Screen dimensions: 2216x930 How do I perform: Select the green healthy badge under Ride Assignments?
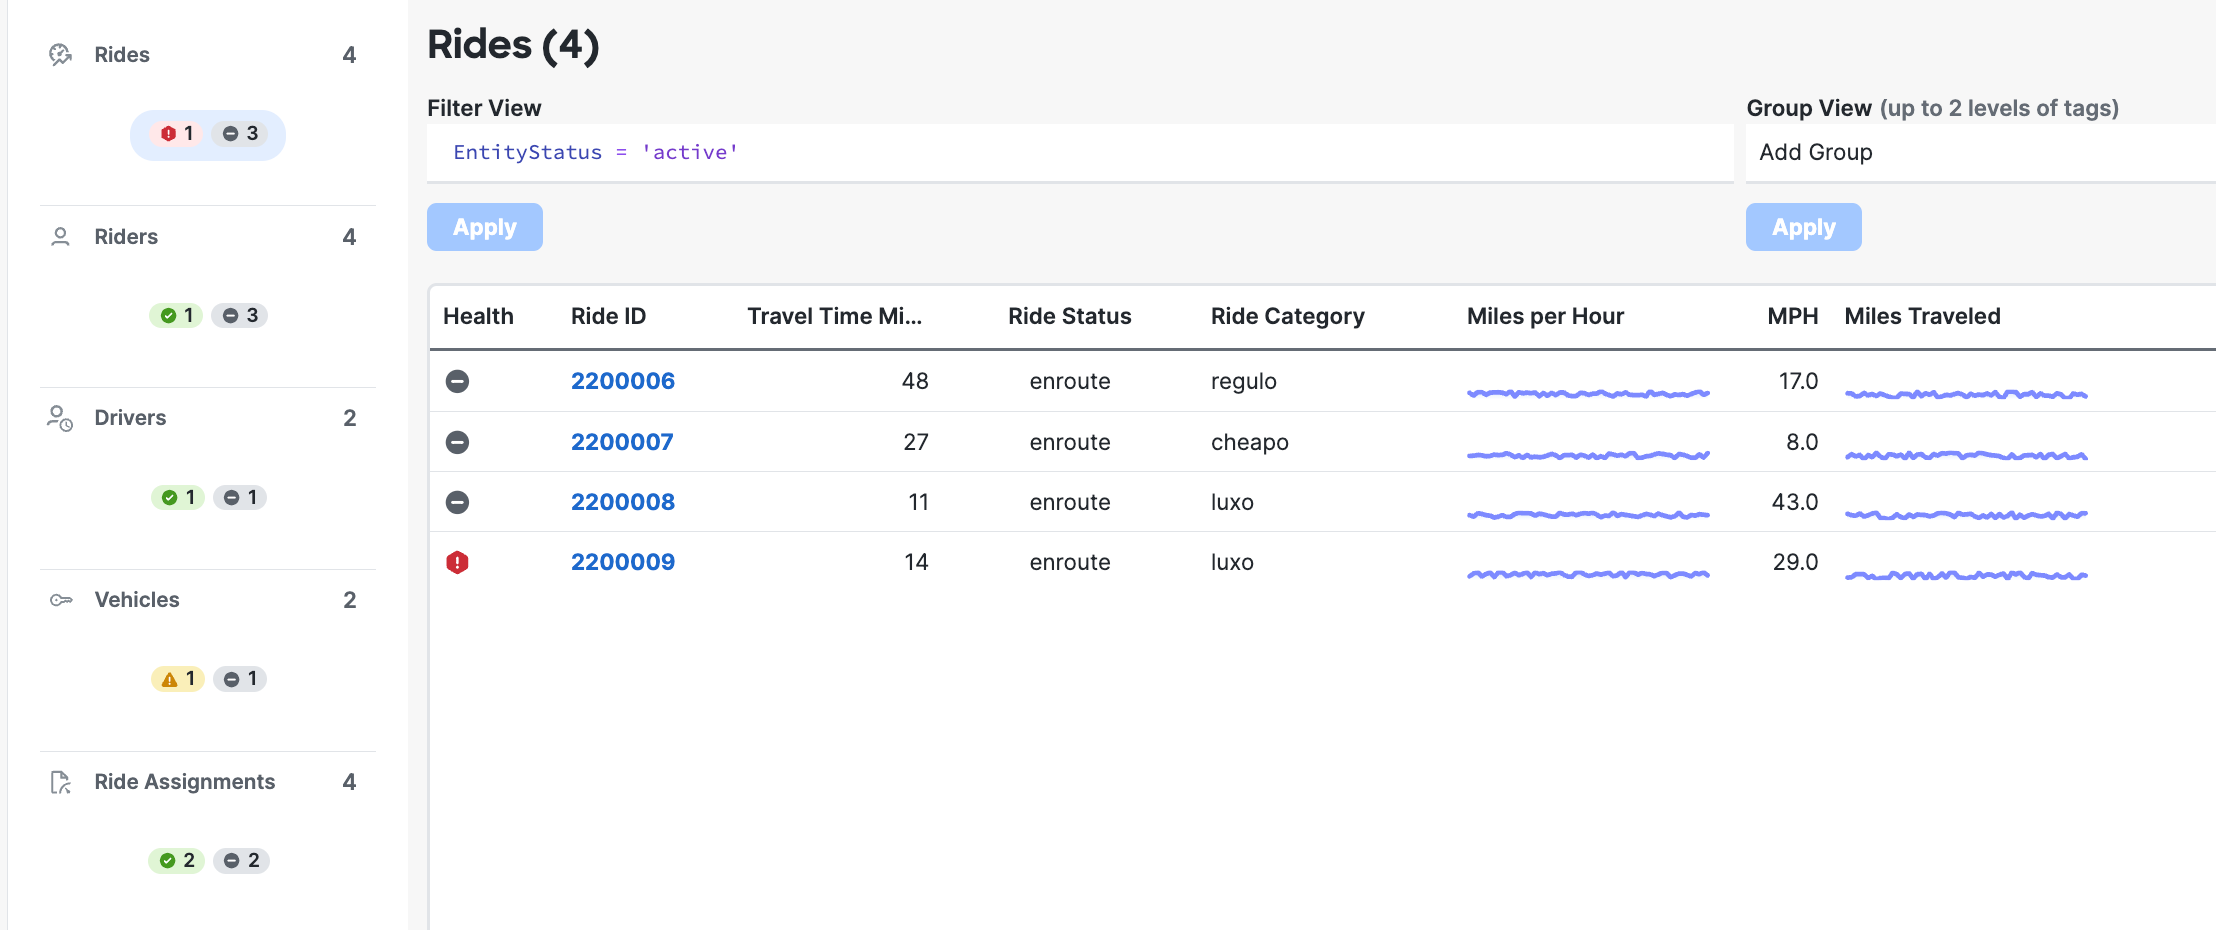tap(177, 861)
